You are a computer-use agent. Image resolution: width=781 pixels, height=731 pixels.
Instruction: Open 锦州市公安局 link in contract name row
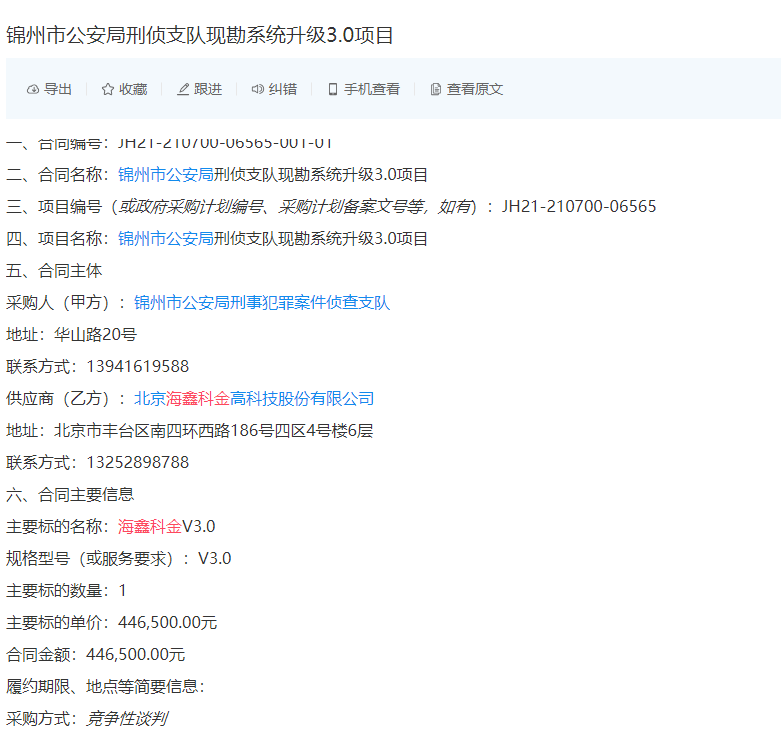pyautogui.click(x=166, y=175)
